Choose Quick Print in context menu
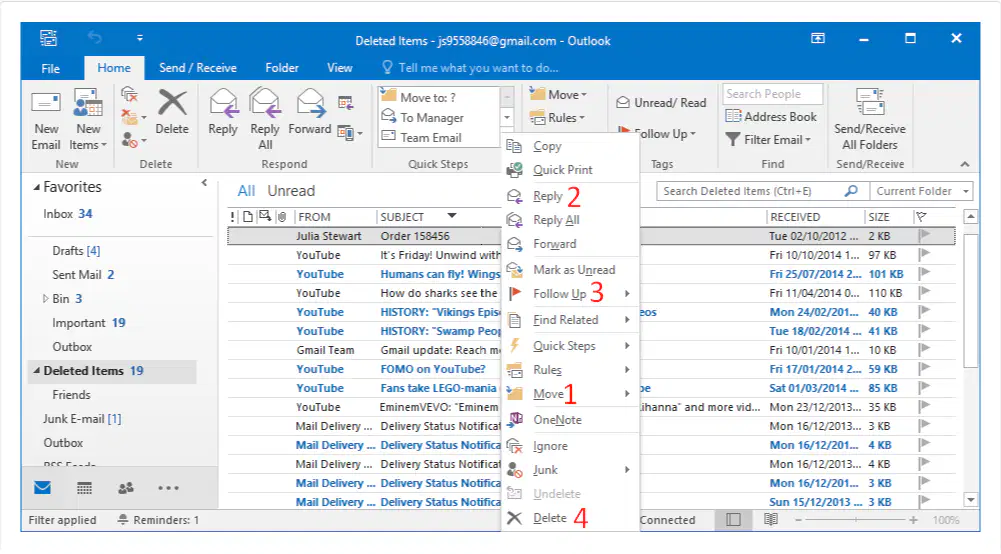The image size is (1001, 554). point(569,170)
